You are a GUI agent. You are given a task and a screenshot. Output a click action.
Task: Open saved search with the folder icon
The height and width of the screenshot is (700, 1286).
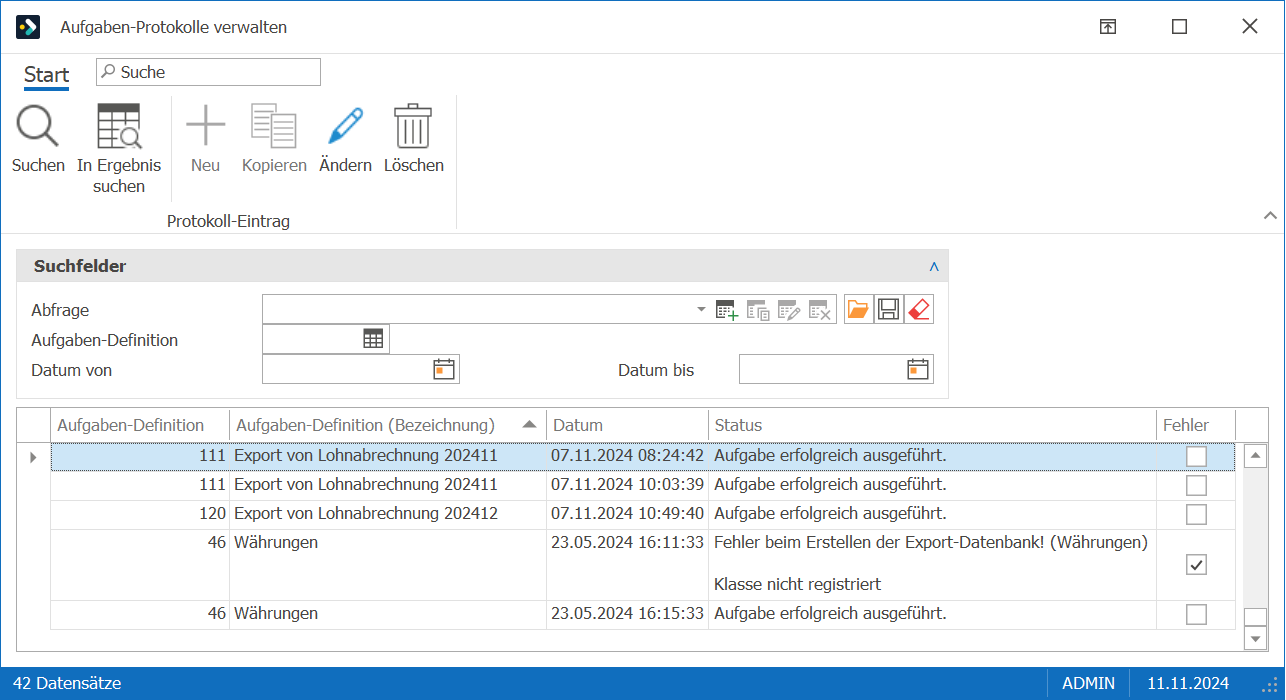point(858,310)
